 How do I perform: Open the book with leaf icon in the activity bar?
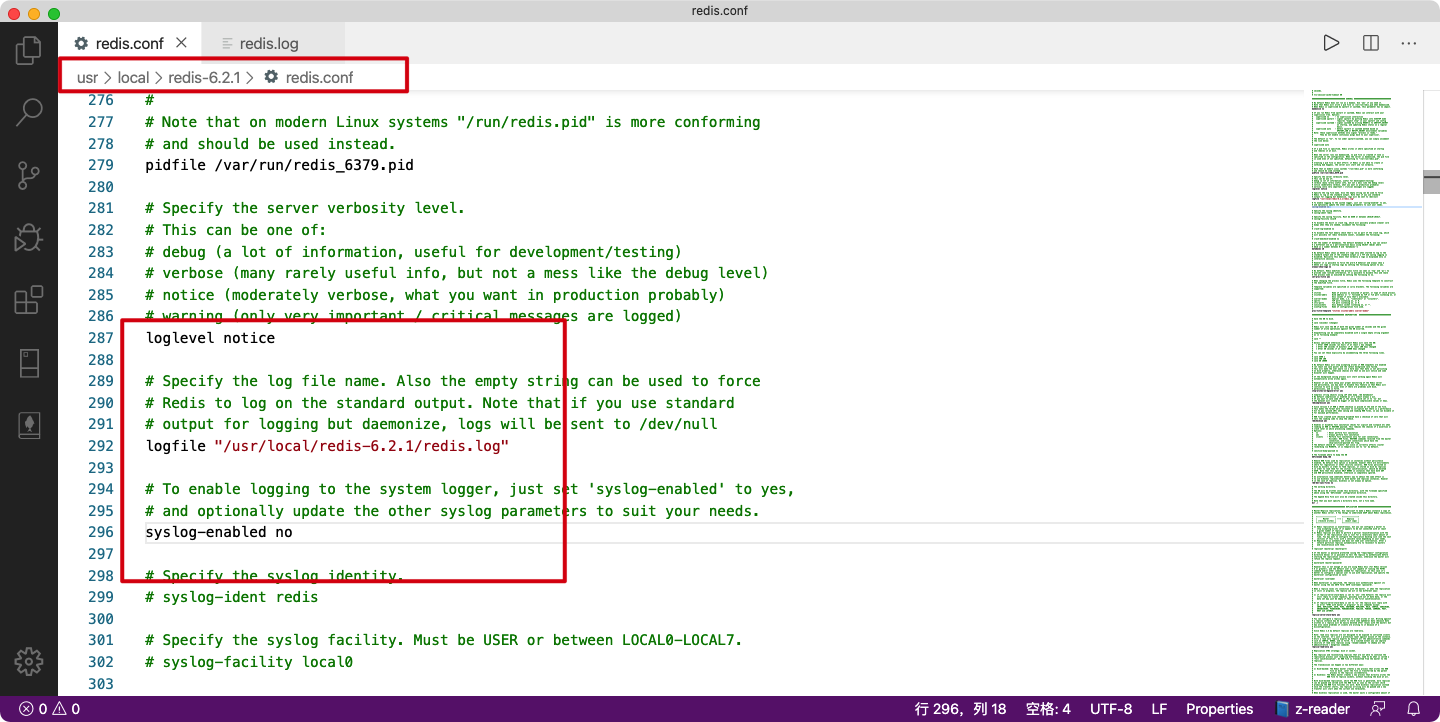pyautogui.click(x=29, y=424)
